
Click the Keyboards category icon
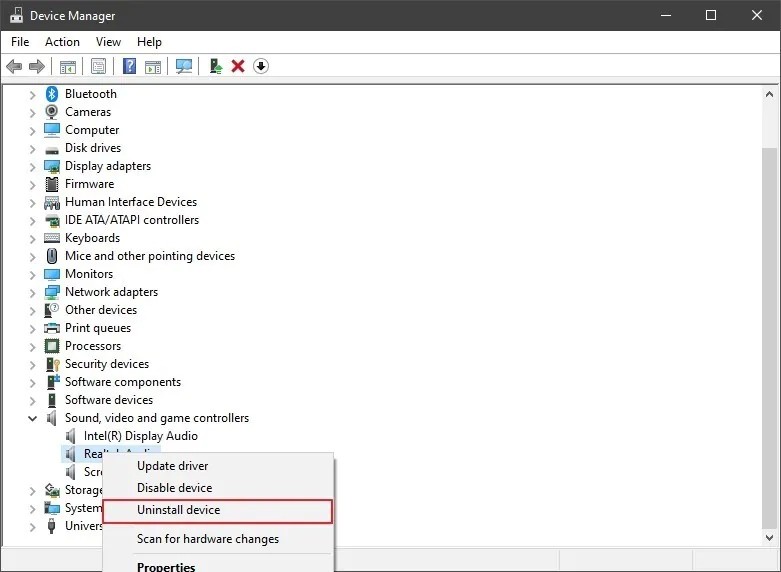tap(52, 238)
